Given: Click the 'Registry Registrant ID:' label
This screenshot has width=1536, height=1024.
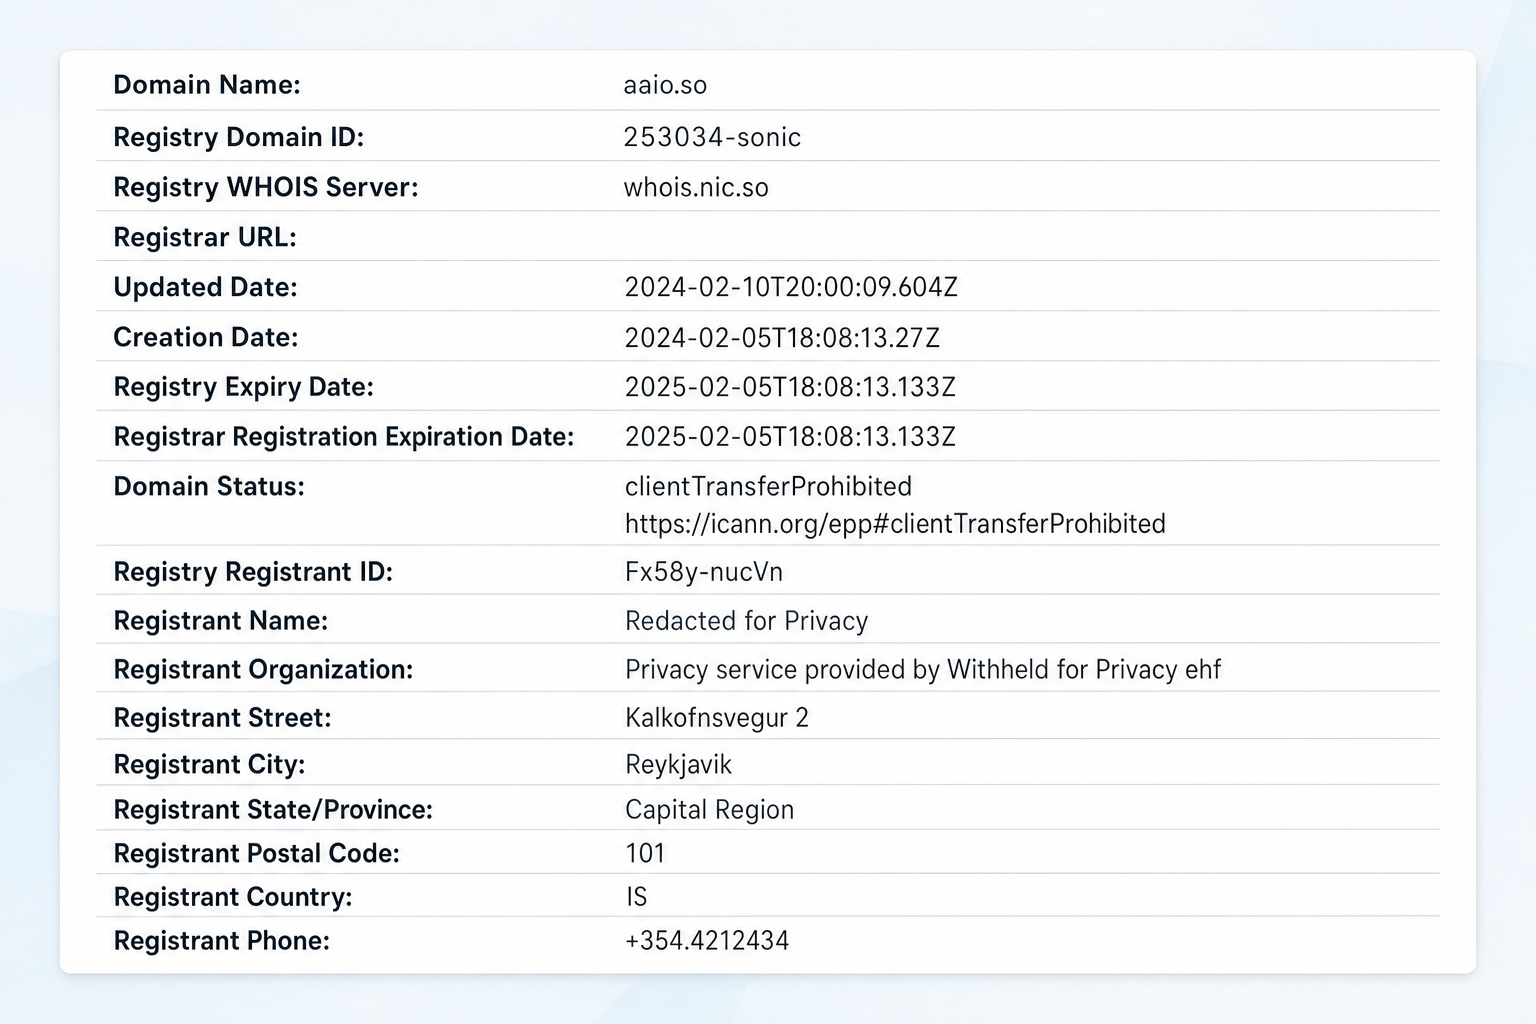Looking at the screenshot, I should click(x=253, y=572).
